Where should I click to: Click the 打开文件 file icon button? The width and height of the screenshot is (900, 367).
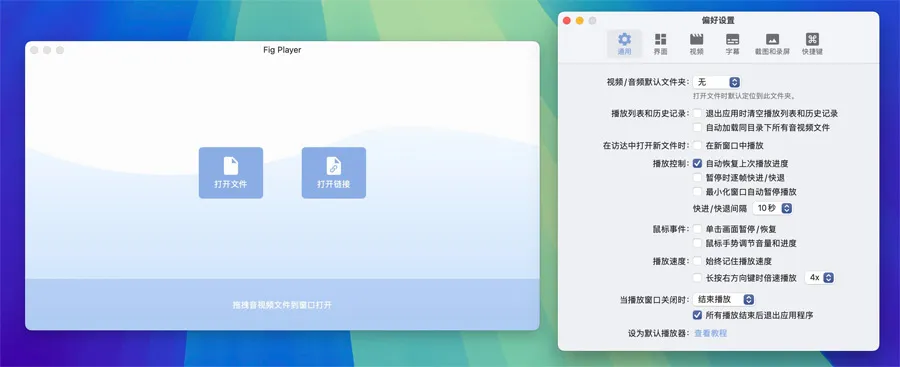pos(231,173)
